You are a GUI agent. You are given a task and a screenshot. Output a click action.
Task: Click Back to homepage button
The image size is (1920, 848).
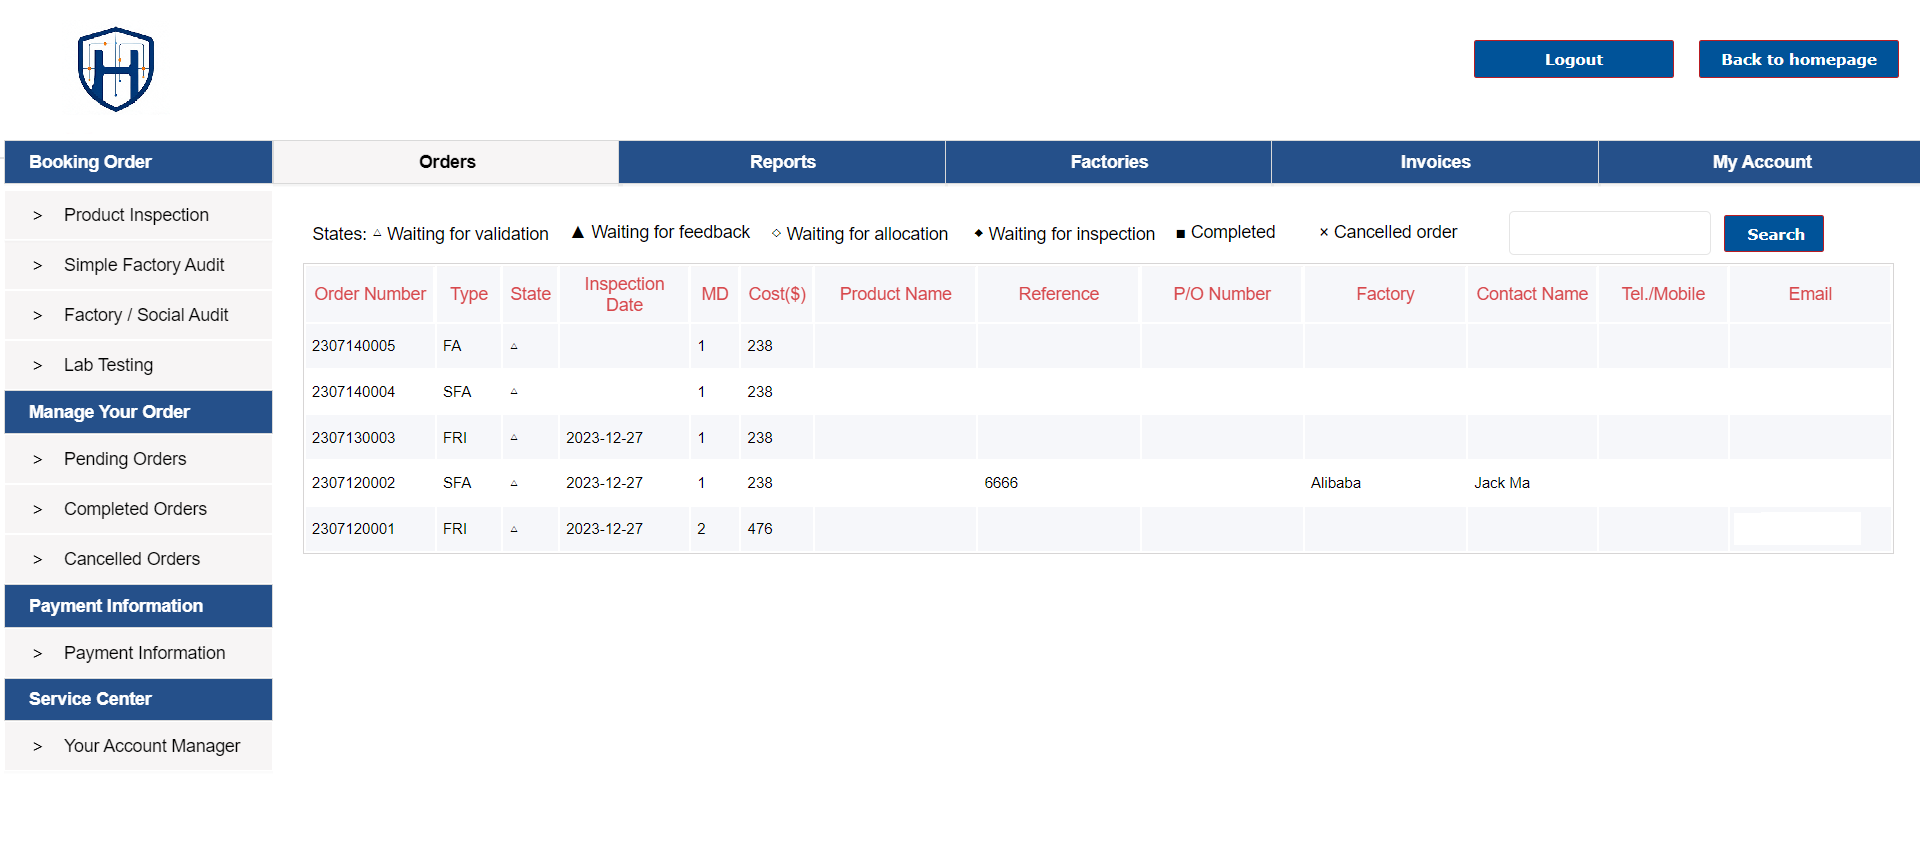point(1799,59)
